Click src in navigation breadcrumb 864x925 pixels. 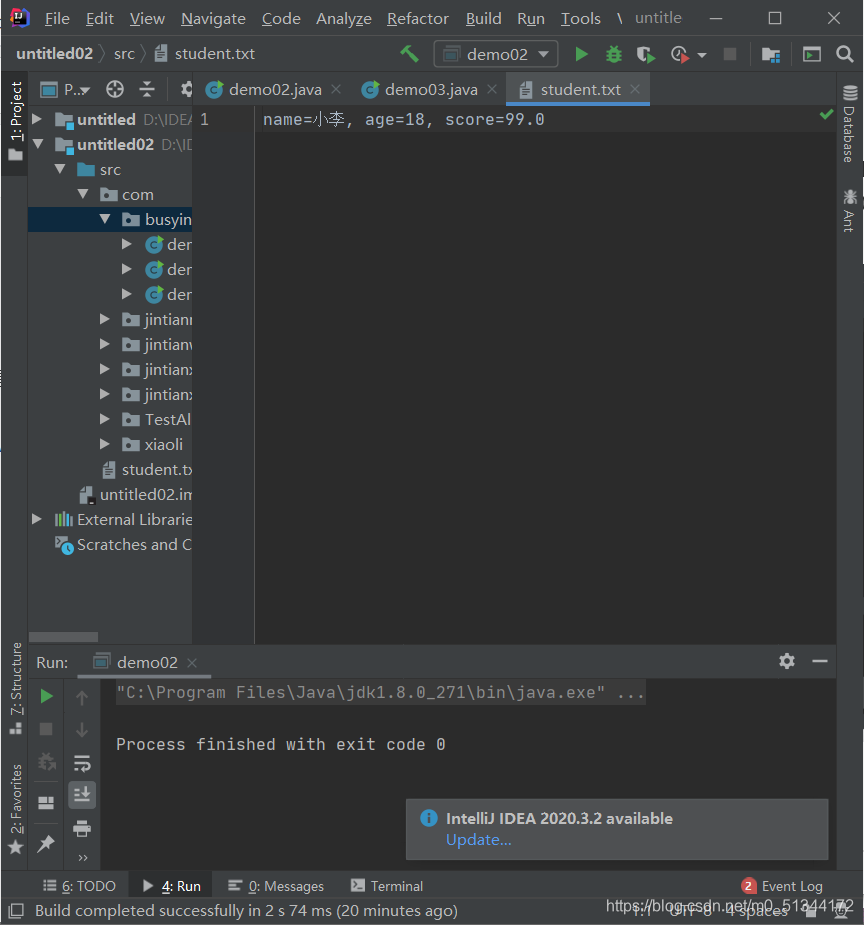124,54
